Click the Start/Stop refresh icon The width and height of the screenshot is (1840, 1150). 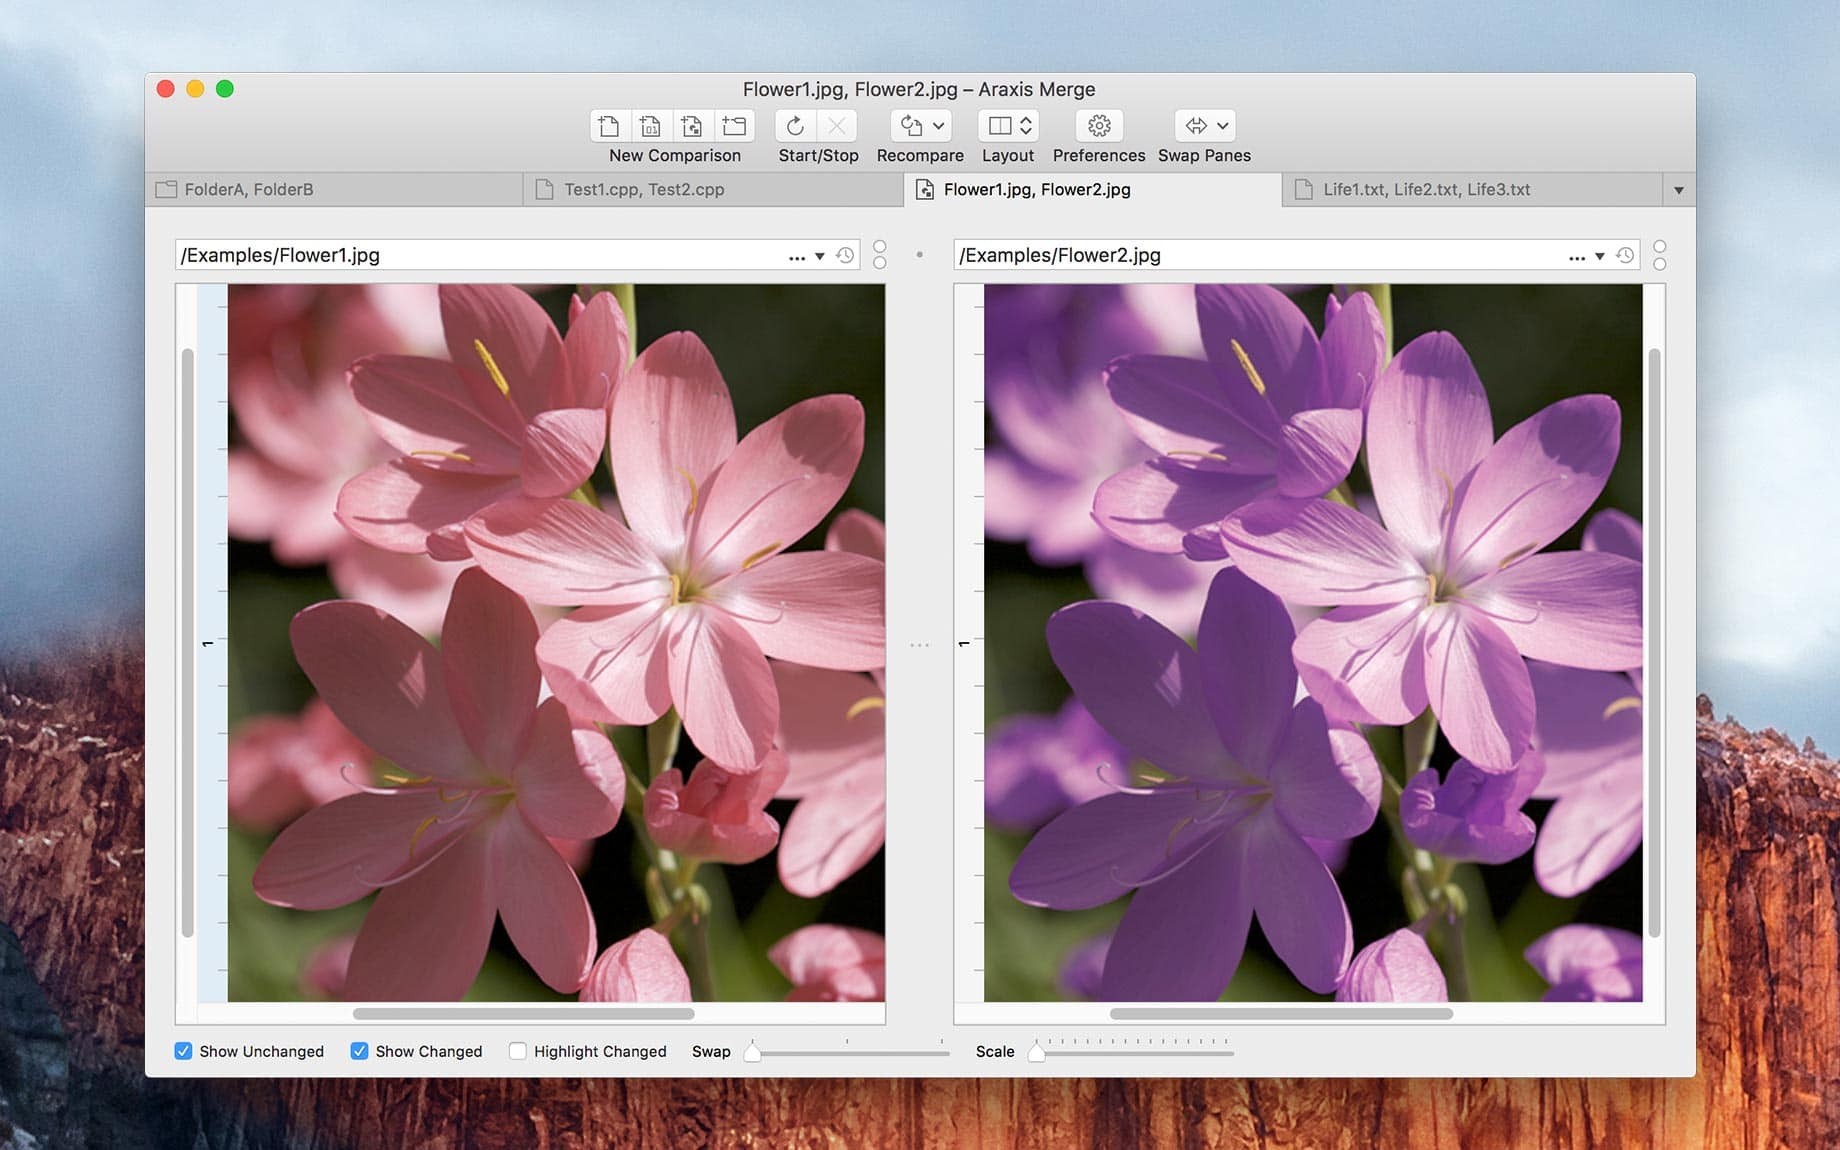tap(795, 125)
